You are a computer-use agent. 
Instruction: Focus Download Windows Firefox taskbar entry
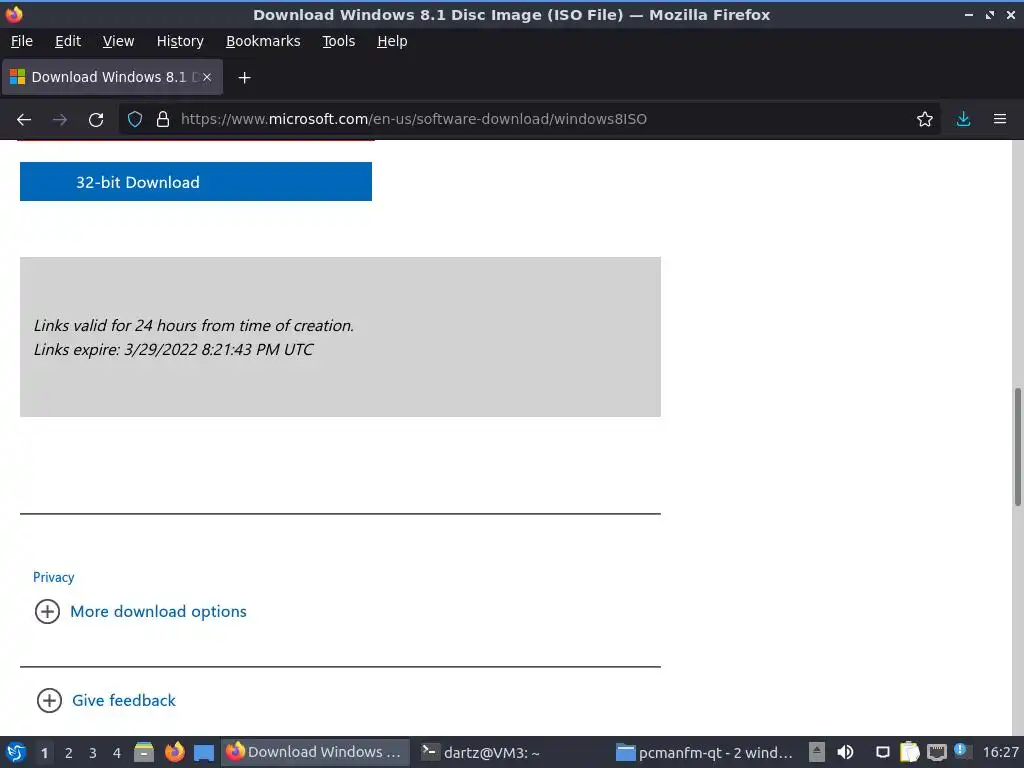[x=315, y=752]
